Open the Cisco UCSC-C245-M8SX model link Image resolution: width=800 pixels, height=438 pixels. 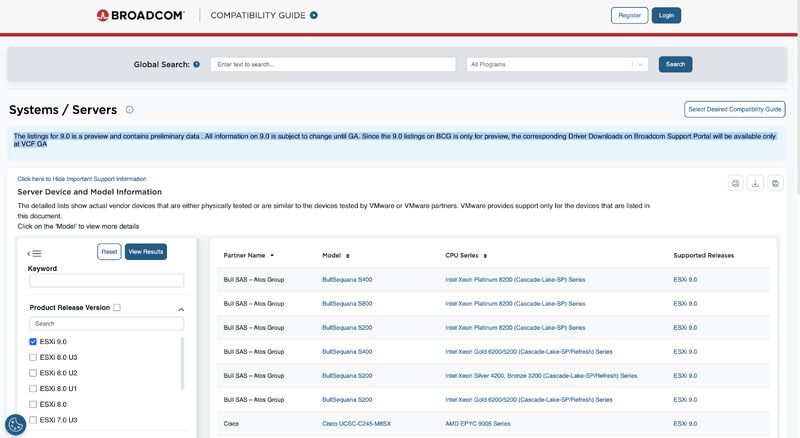coord(356,424)
